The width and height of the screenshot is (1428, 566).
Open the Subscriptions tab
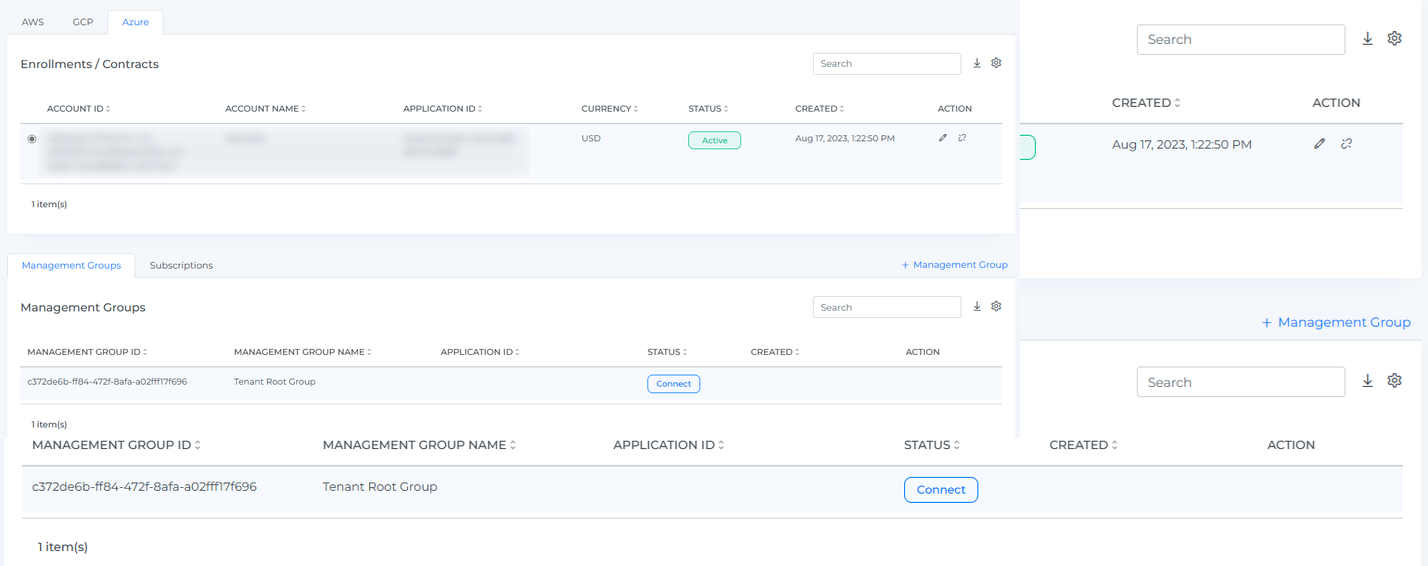click(181, 265)
